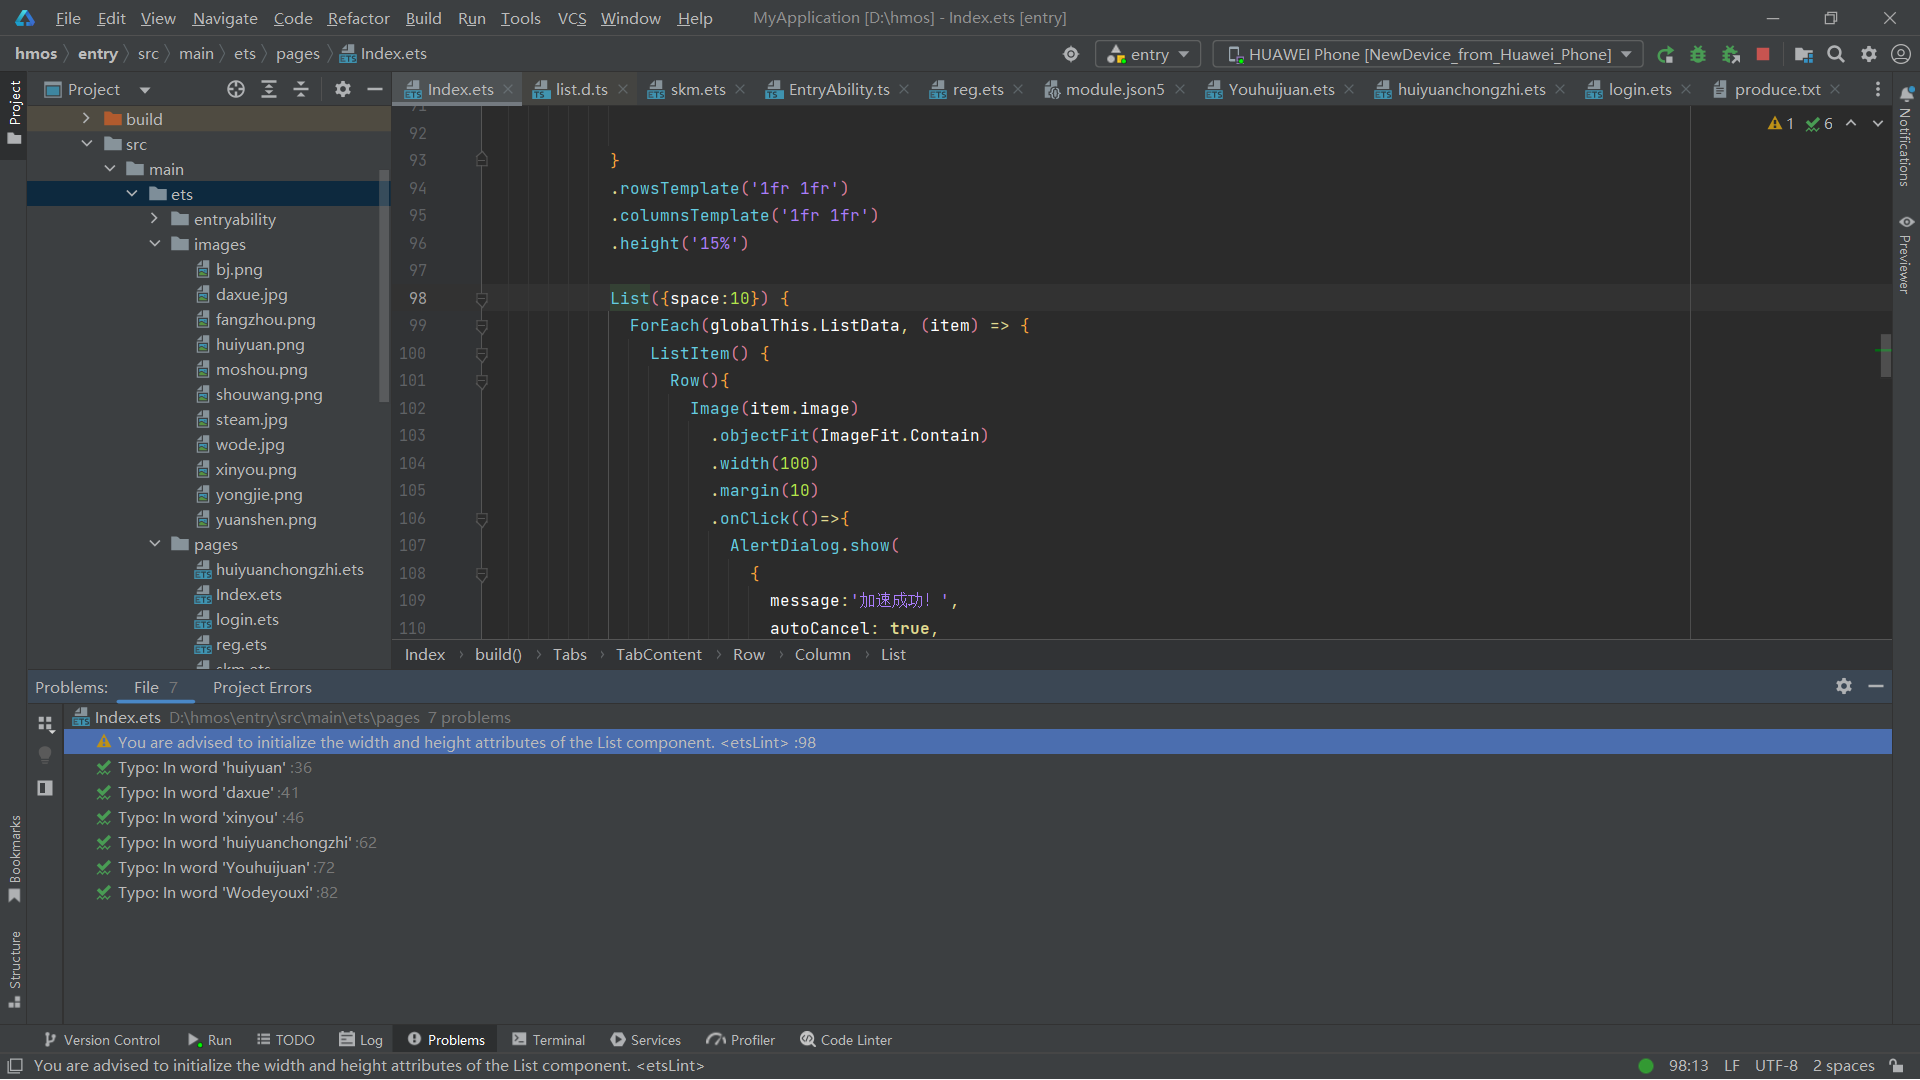This screenshot has width=1920, height=1080.
Task: Collapse the main folder
Action: 110,168
